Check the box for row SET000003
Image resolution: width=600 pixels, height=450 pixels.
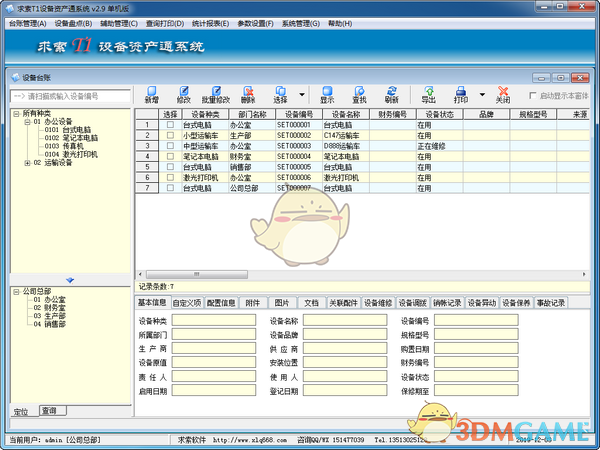(x=170, y=146)
